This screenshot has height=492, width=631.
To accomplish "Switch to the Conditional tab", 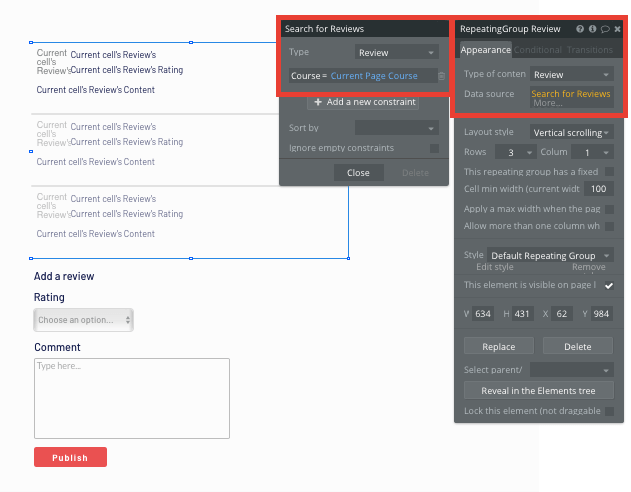I will click(x=538, y=50).
